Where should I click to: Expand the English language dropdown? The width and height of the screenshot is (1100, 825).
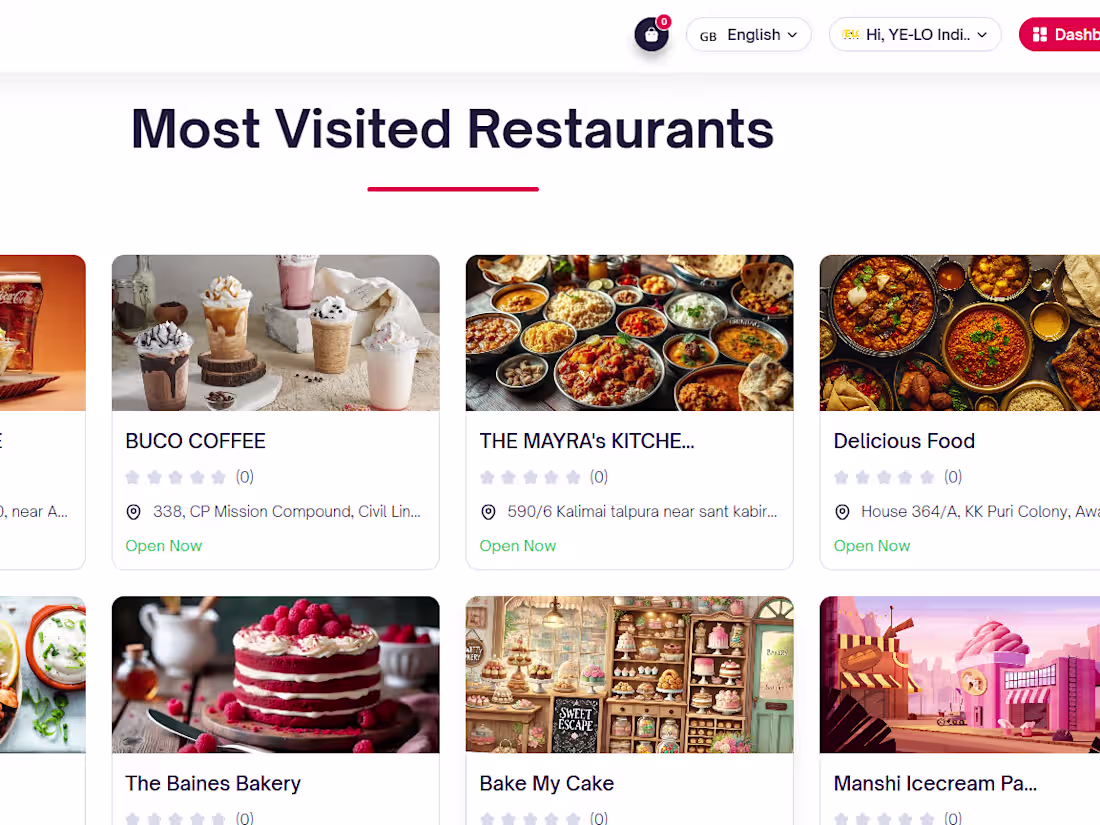tap(749, 34)
